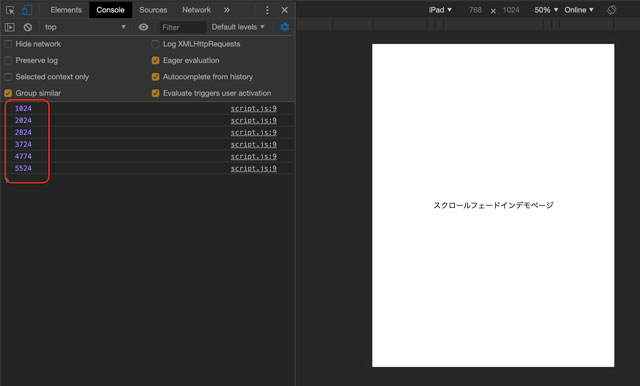The image size is (640, 386).
Task: Open script.js:9 link for log 5524
Action: [x=253, y=169]
